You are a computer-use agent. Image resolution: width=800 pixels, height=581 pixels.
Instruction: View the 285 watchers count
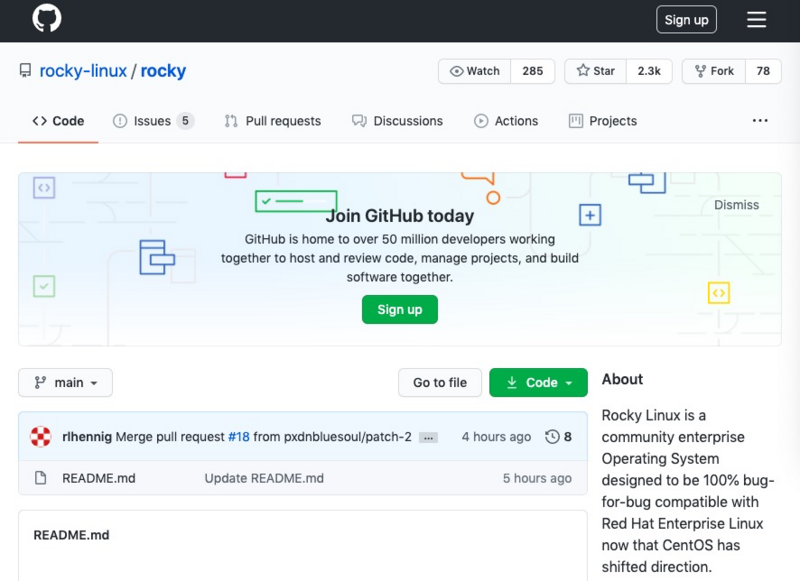coord(533,71)
